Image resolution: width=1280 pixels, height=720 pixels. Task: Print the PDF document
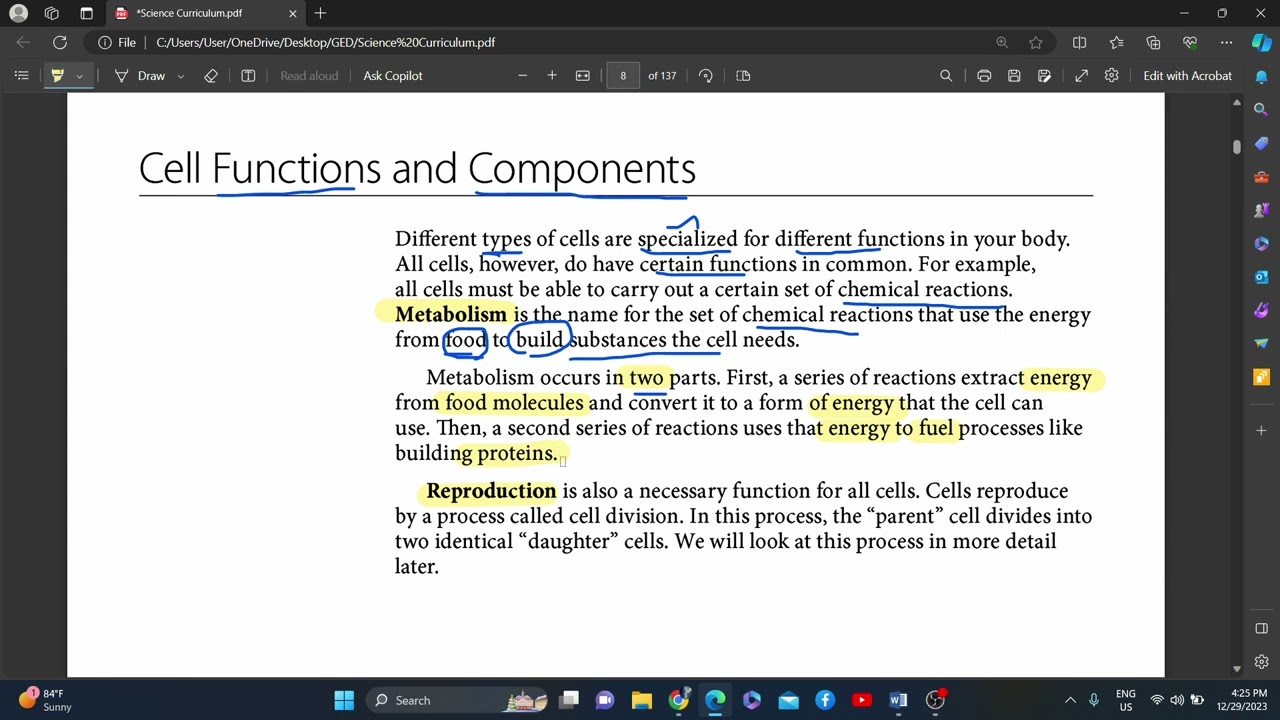(x=984, y=76)
